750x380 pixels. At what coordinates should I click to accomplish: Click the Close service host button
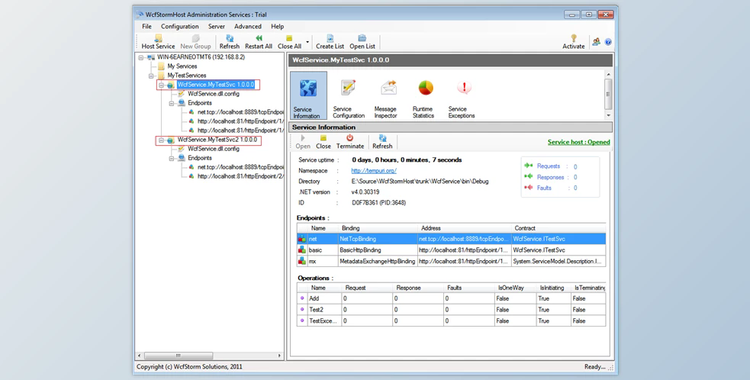coord(323,142)
